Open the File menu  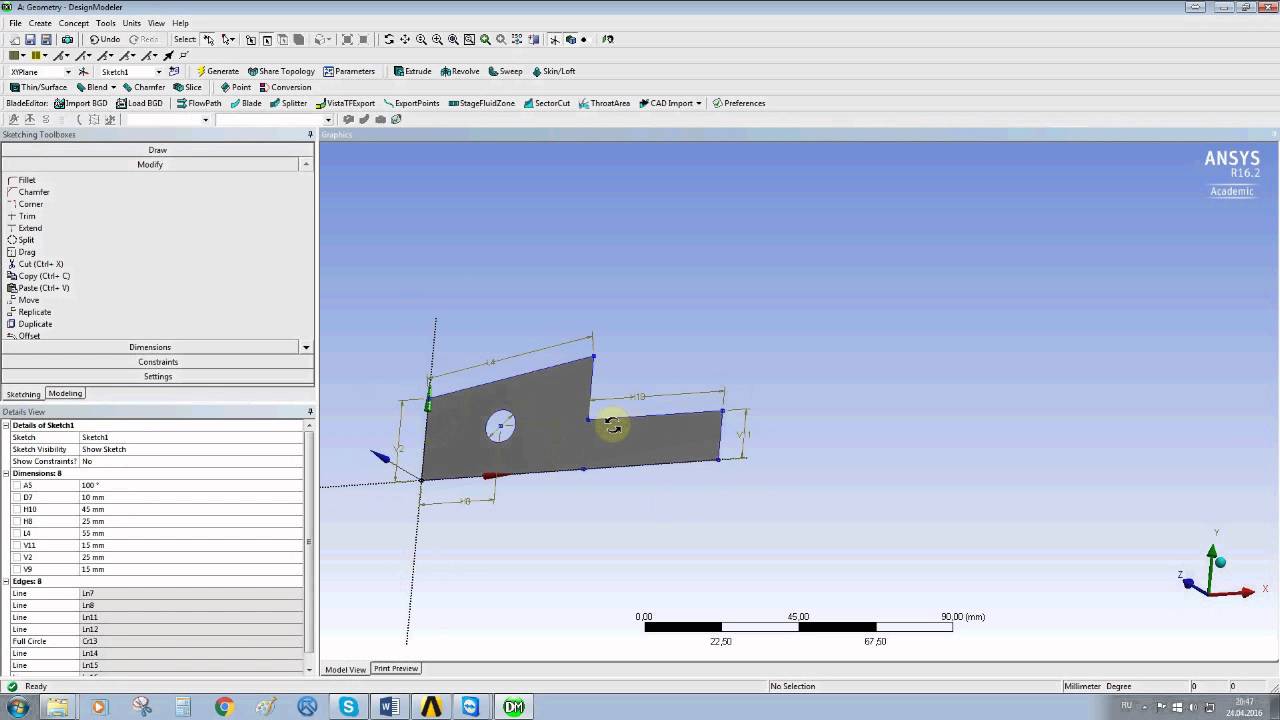pyautogui.click(x=15, y=23)
